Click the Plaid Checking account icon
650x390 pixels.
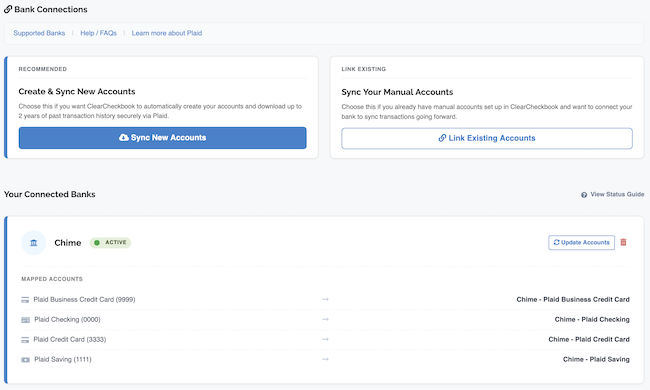26,320
